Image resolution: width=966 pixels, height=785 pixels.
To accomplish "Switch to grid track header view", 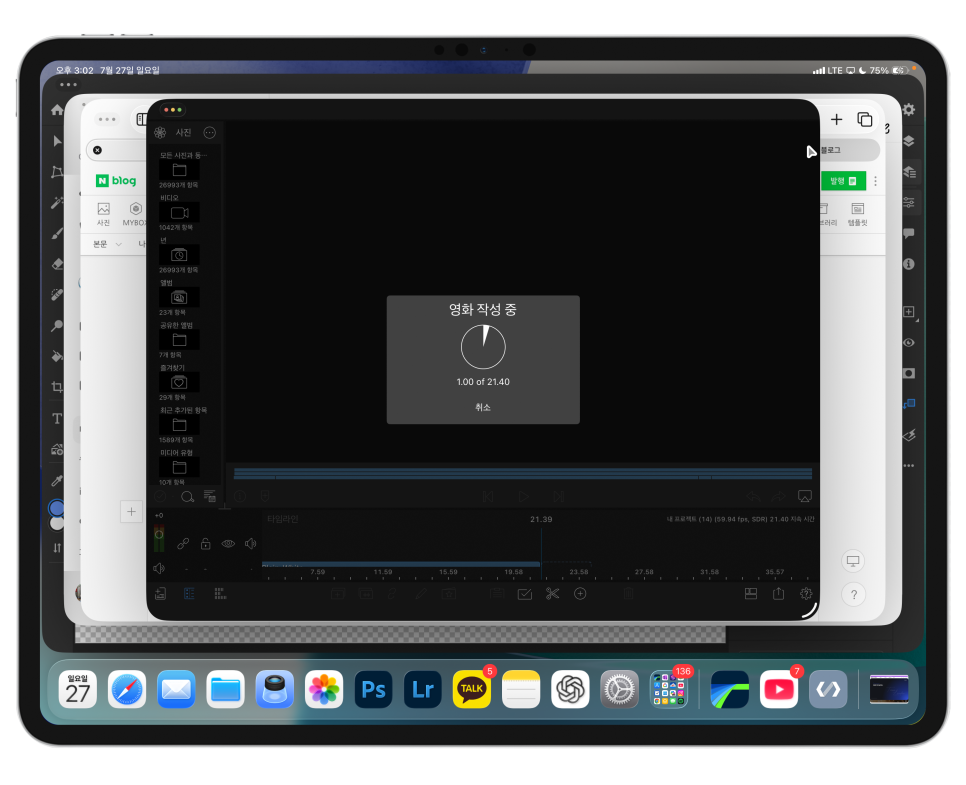I will point(220,593).
